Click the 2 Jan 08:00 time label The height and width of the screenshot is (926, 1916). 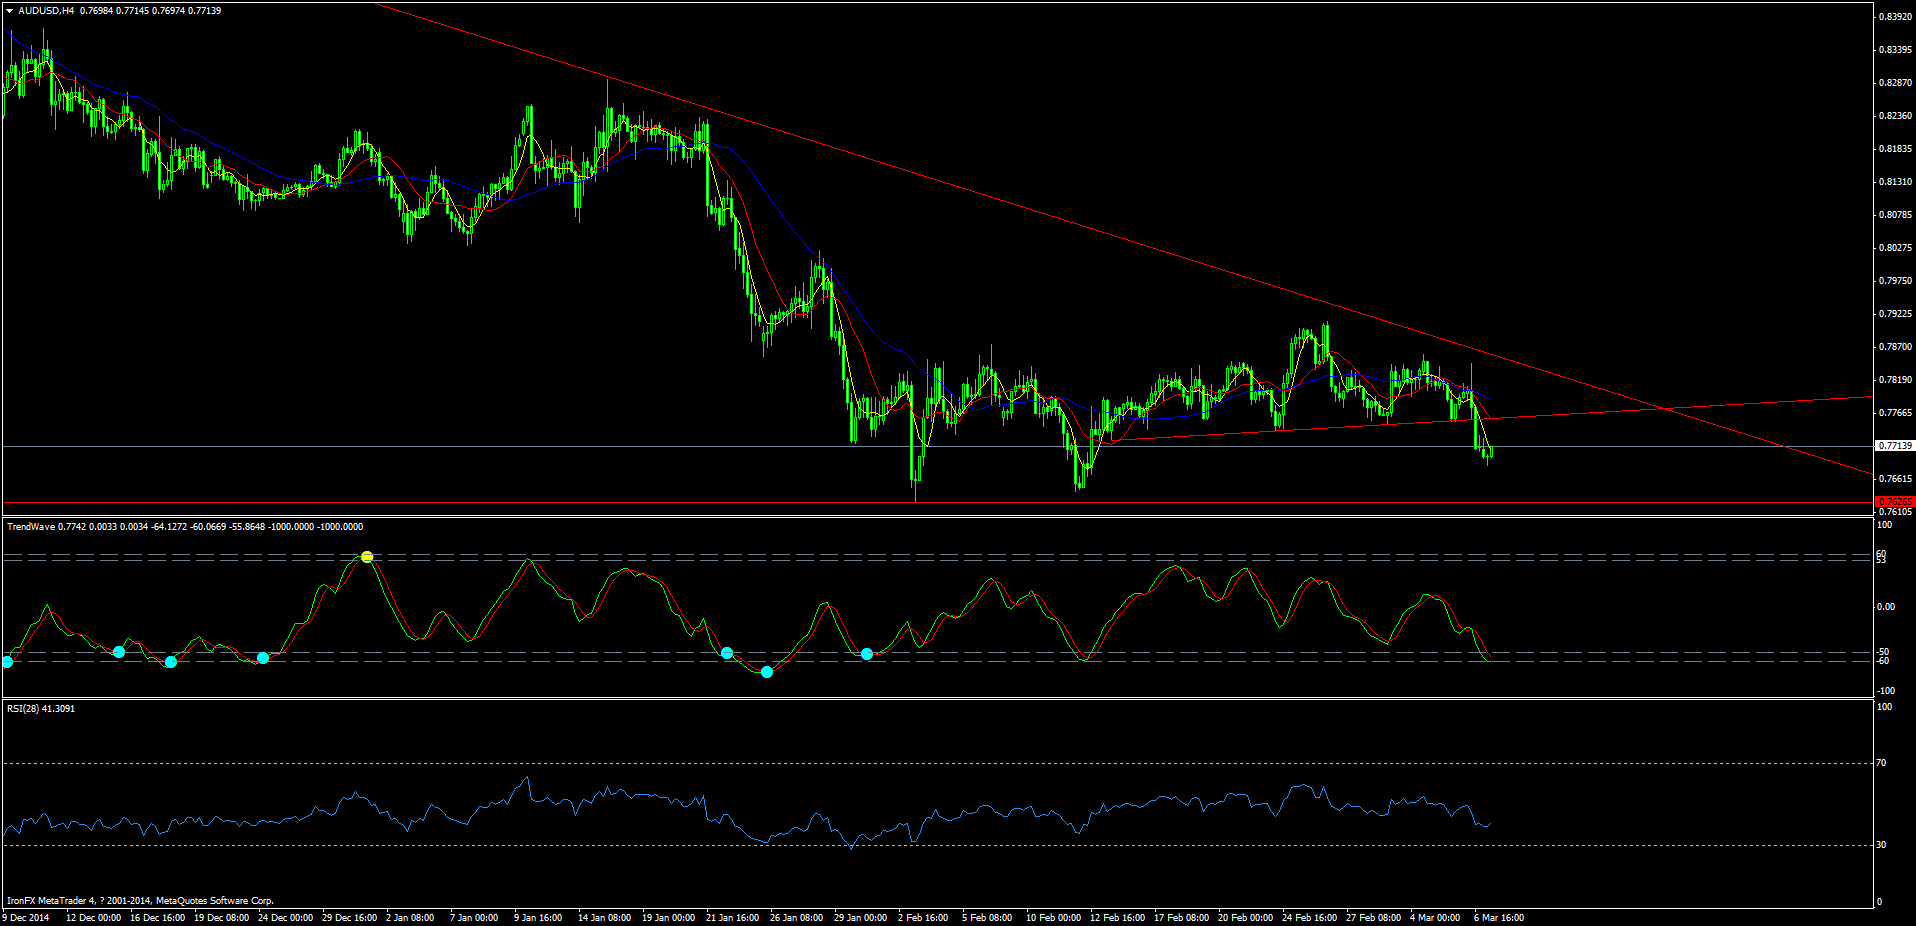pos(410,918)
